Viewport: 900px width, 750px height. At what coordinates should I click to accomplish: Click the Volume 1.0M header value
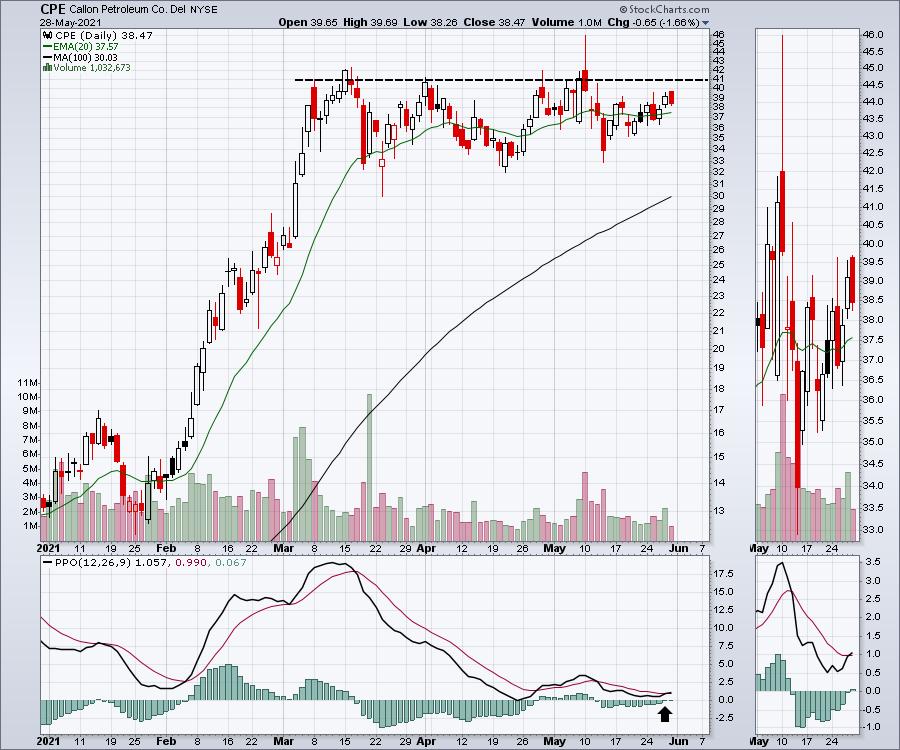tap(567, 22)
